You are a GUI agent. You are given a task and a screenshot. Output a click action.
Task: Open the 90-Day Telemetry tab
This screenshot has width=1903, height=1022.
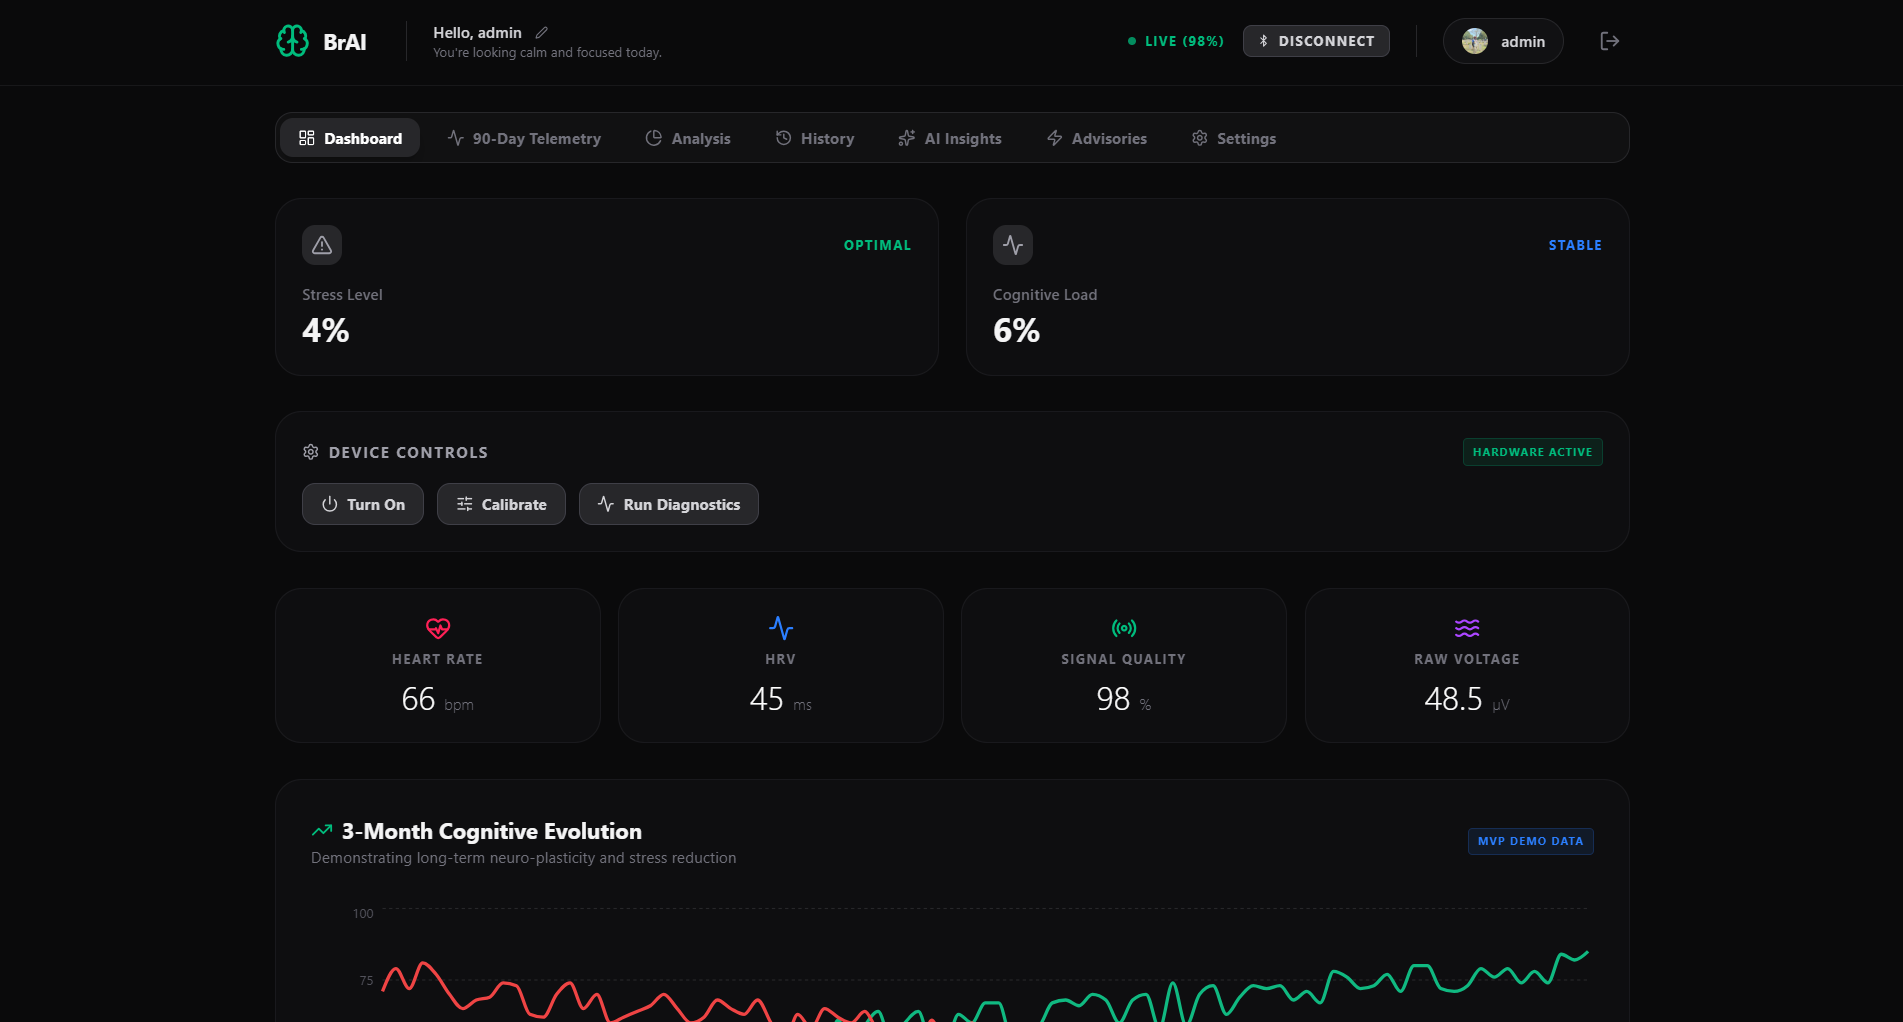tap(524, 138)
